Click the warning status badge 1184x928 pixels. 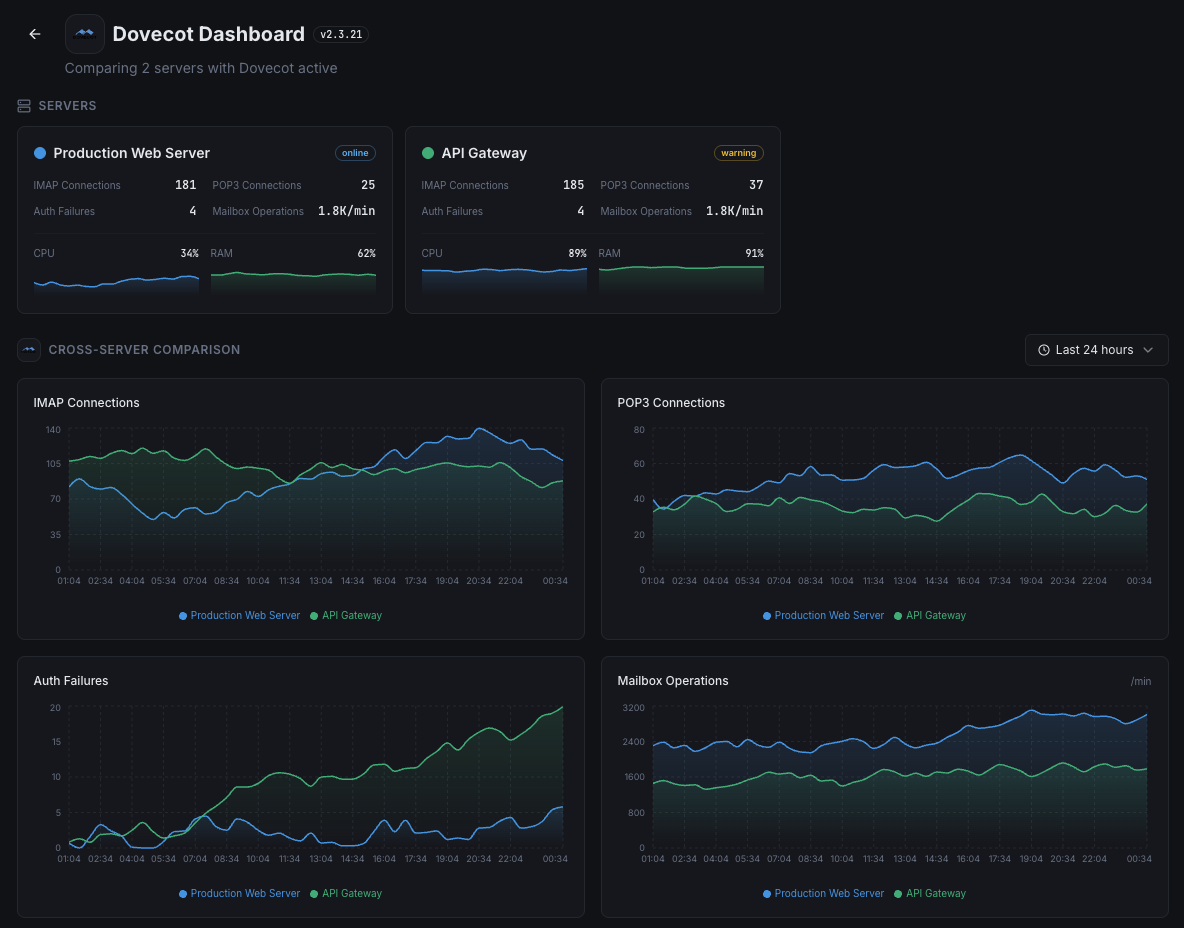click(x=739, y=153)
